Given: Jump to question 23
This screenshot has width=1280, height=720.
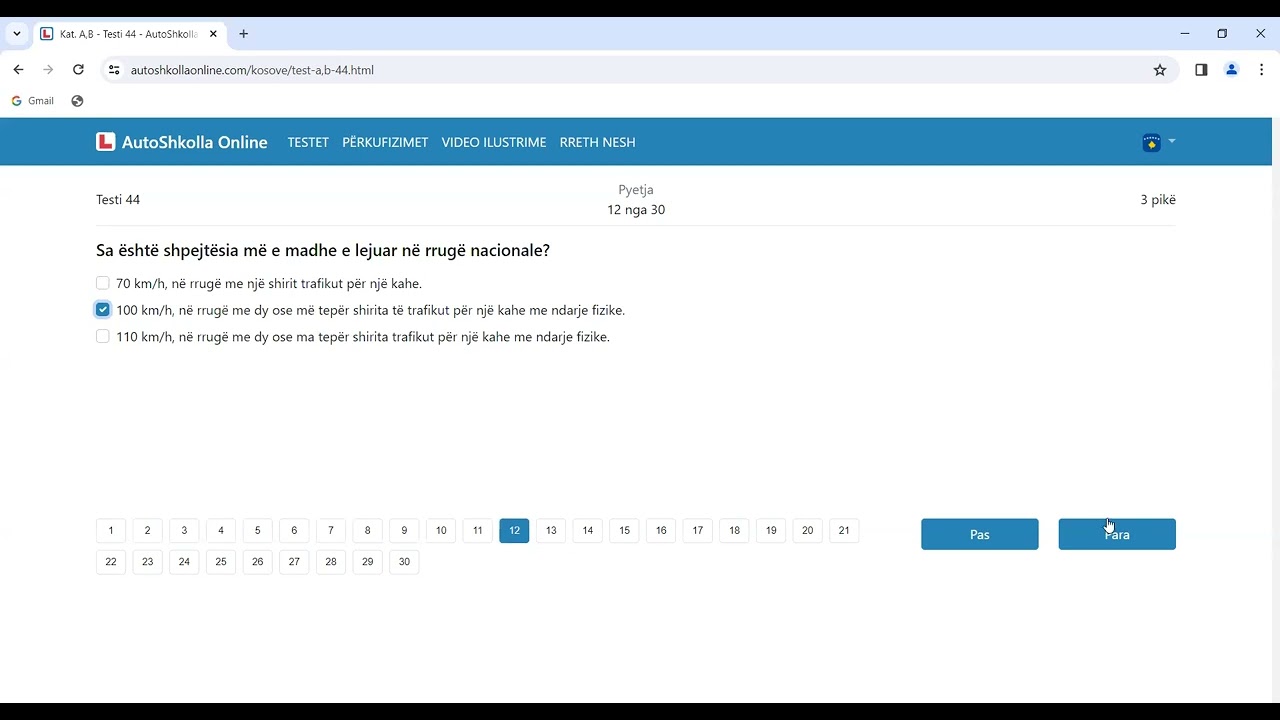Looking at the screenshot, I should (147, 562).
